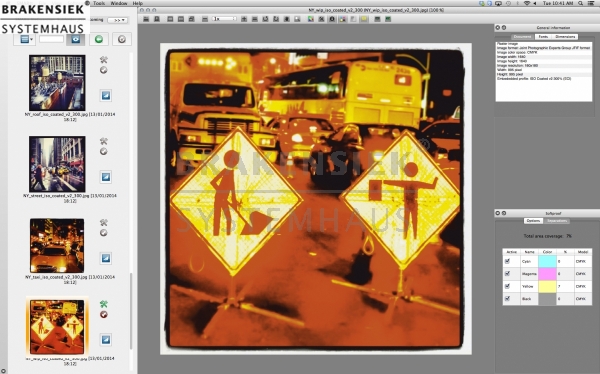This screenshot has height=374, width=600.
Task: Open the list view dropdown in sidebar
Action: [x=26, y=39]
